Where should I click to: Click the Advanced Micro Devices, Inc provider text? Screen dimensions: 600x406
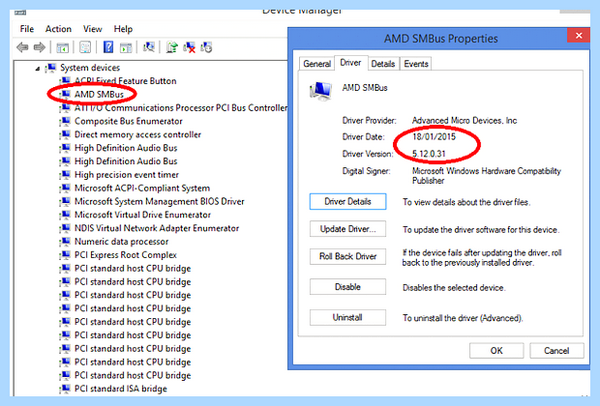click(465, 121)
